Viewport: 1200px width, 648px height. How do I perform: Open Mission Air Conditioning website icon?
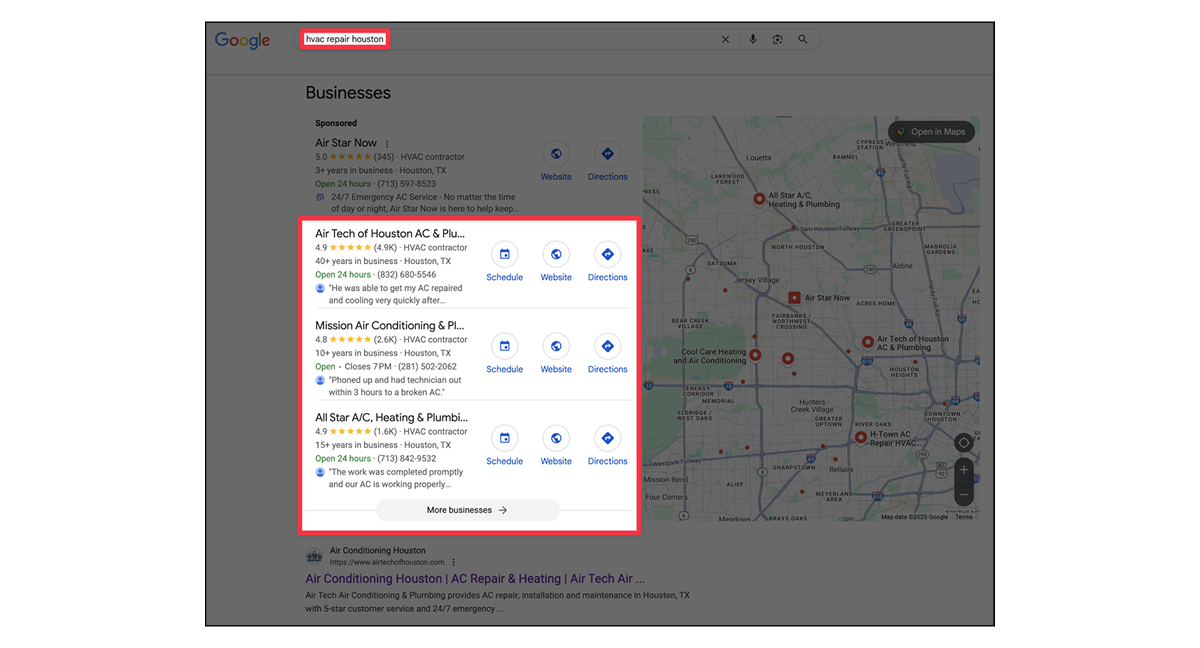(x=556, y=347)
